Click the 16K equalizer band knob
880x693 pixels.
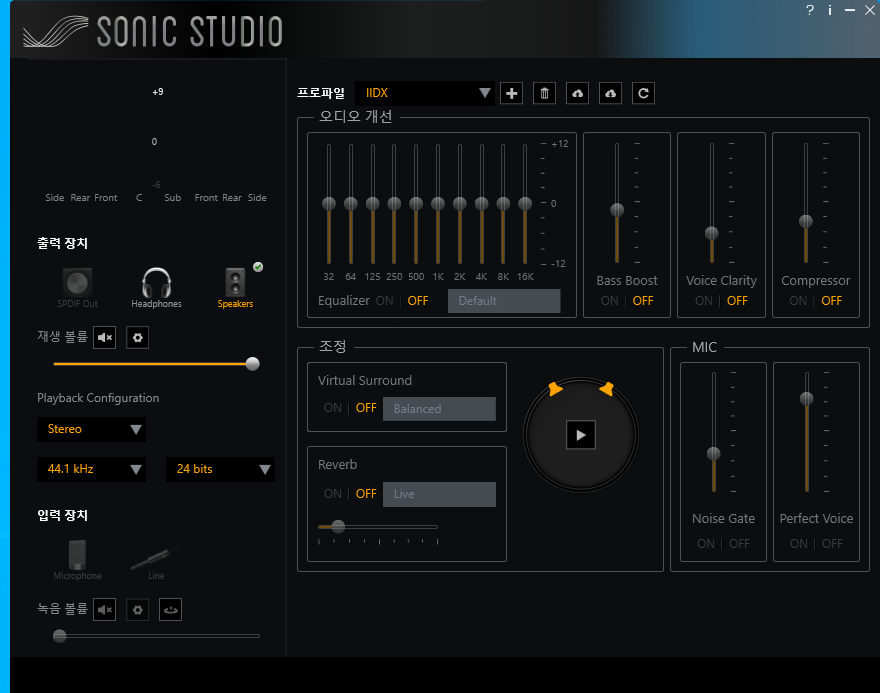[525, 204]
